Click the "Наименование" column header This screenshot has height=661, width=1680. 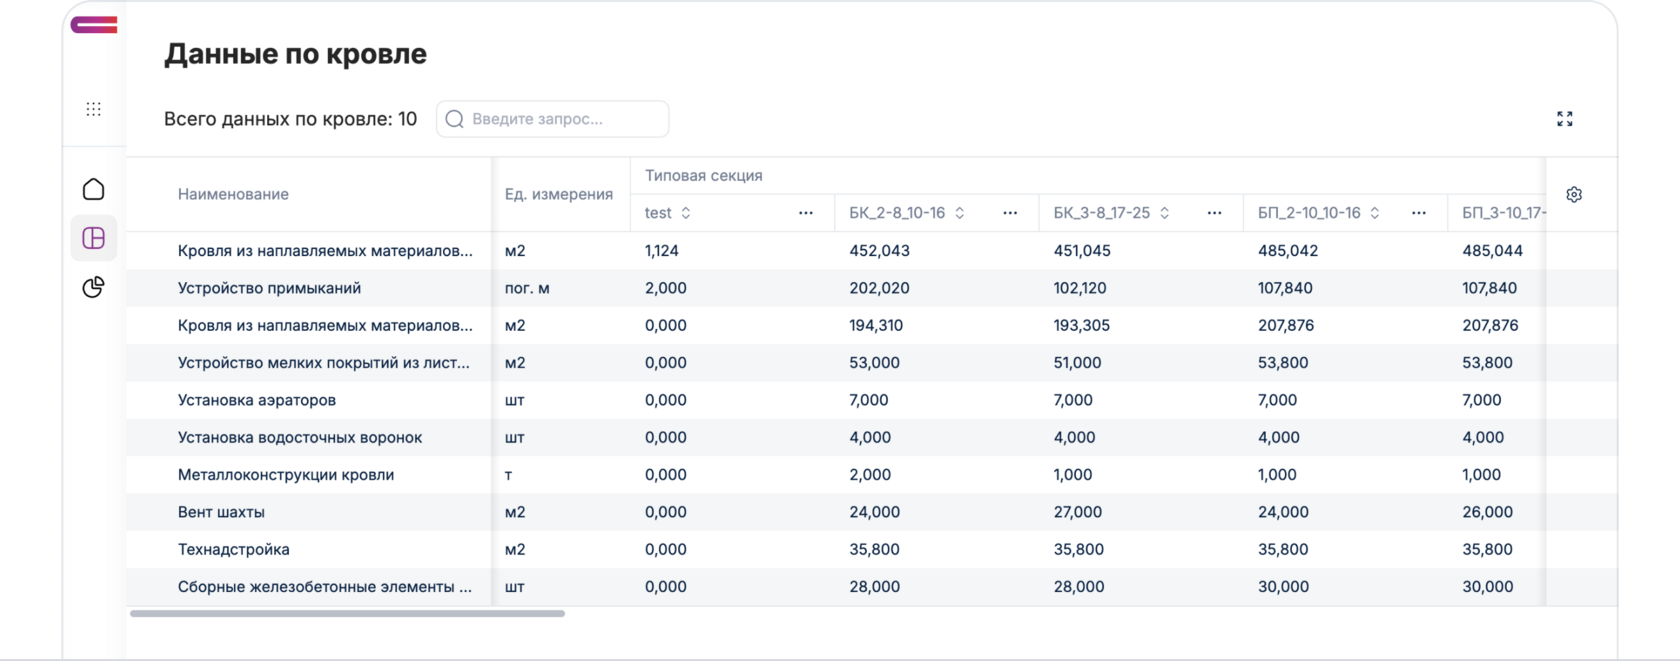233,194
